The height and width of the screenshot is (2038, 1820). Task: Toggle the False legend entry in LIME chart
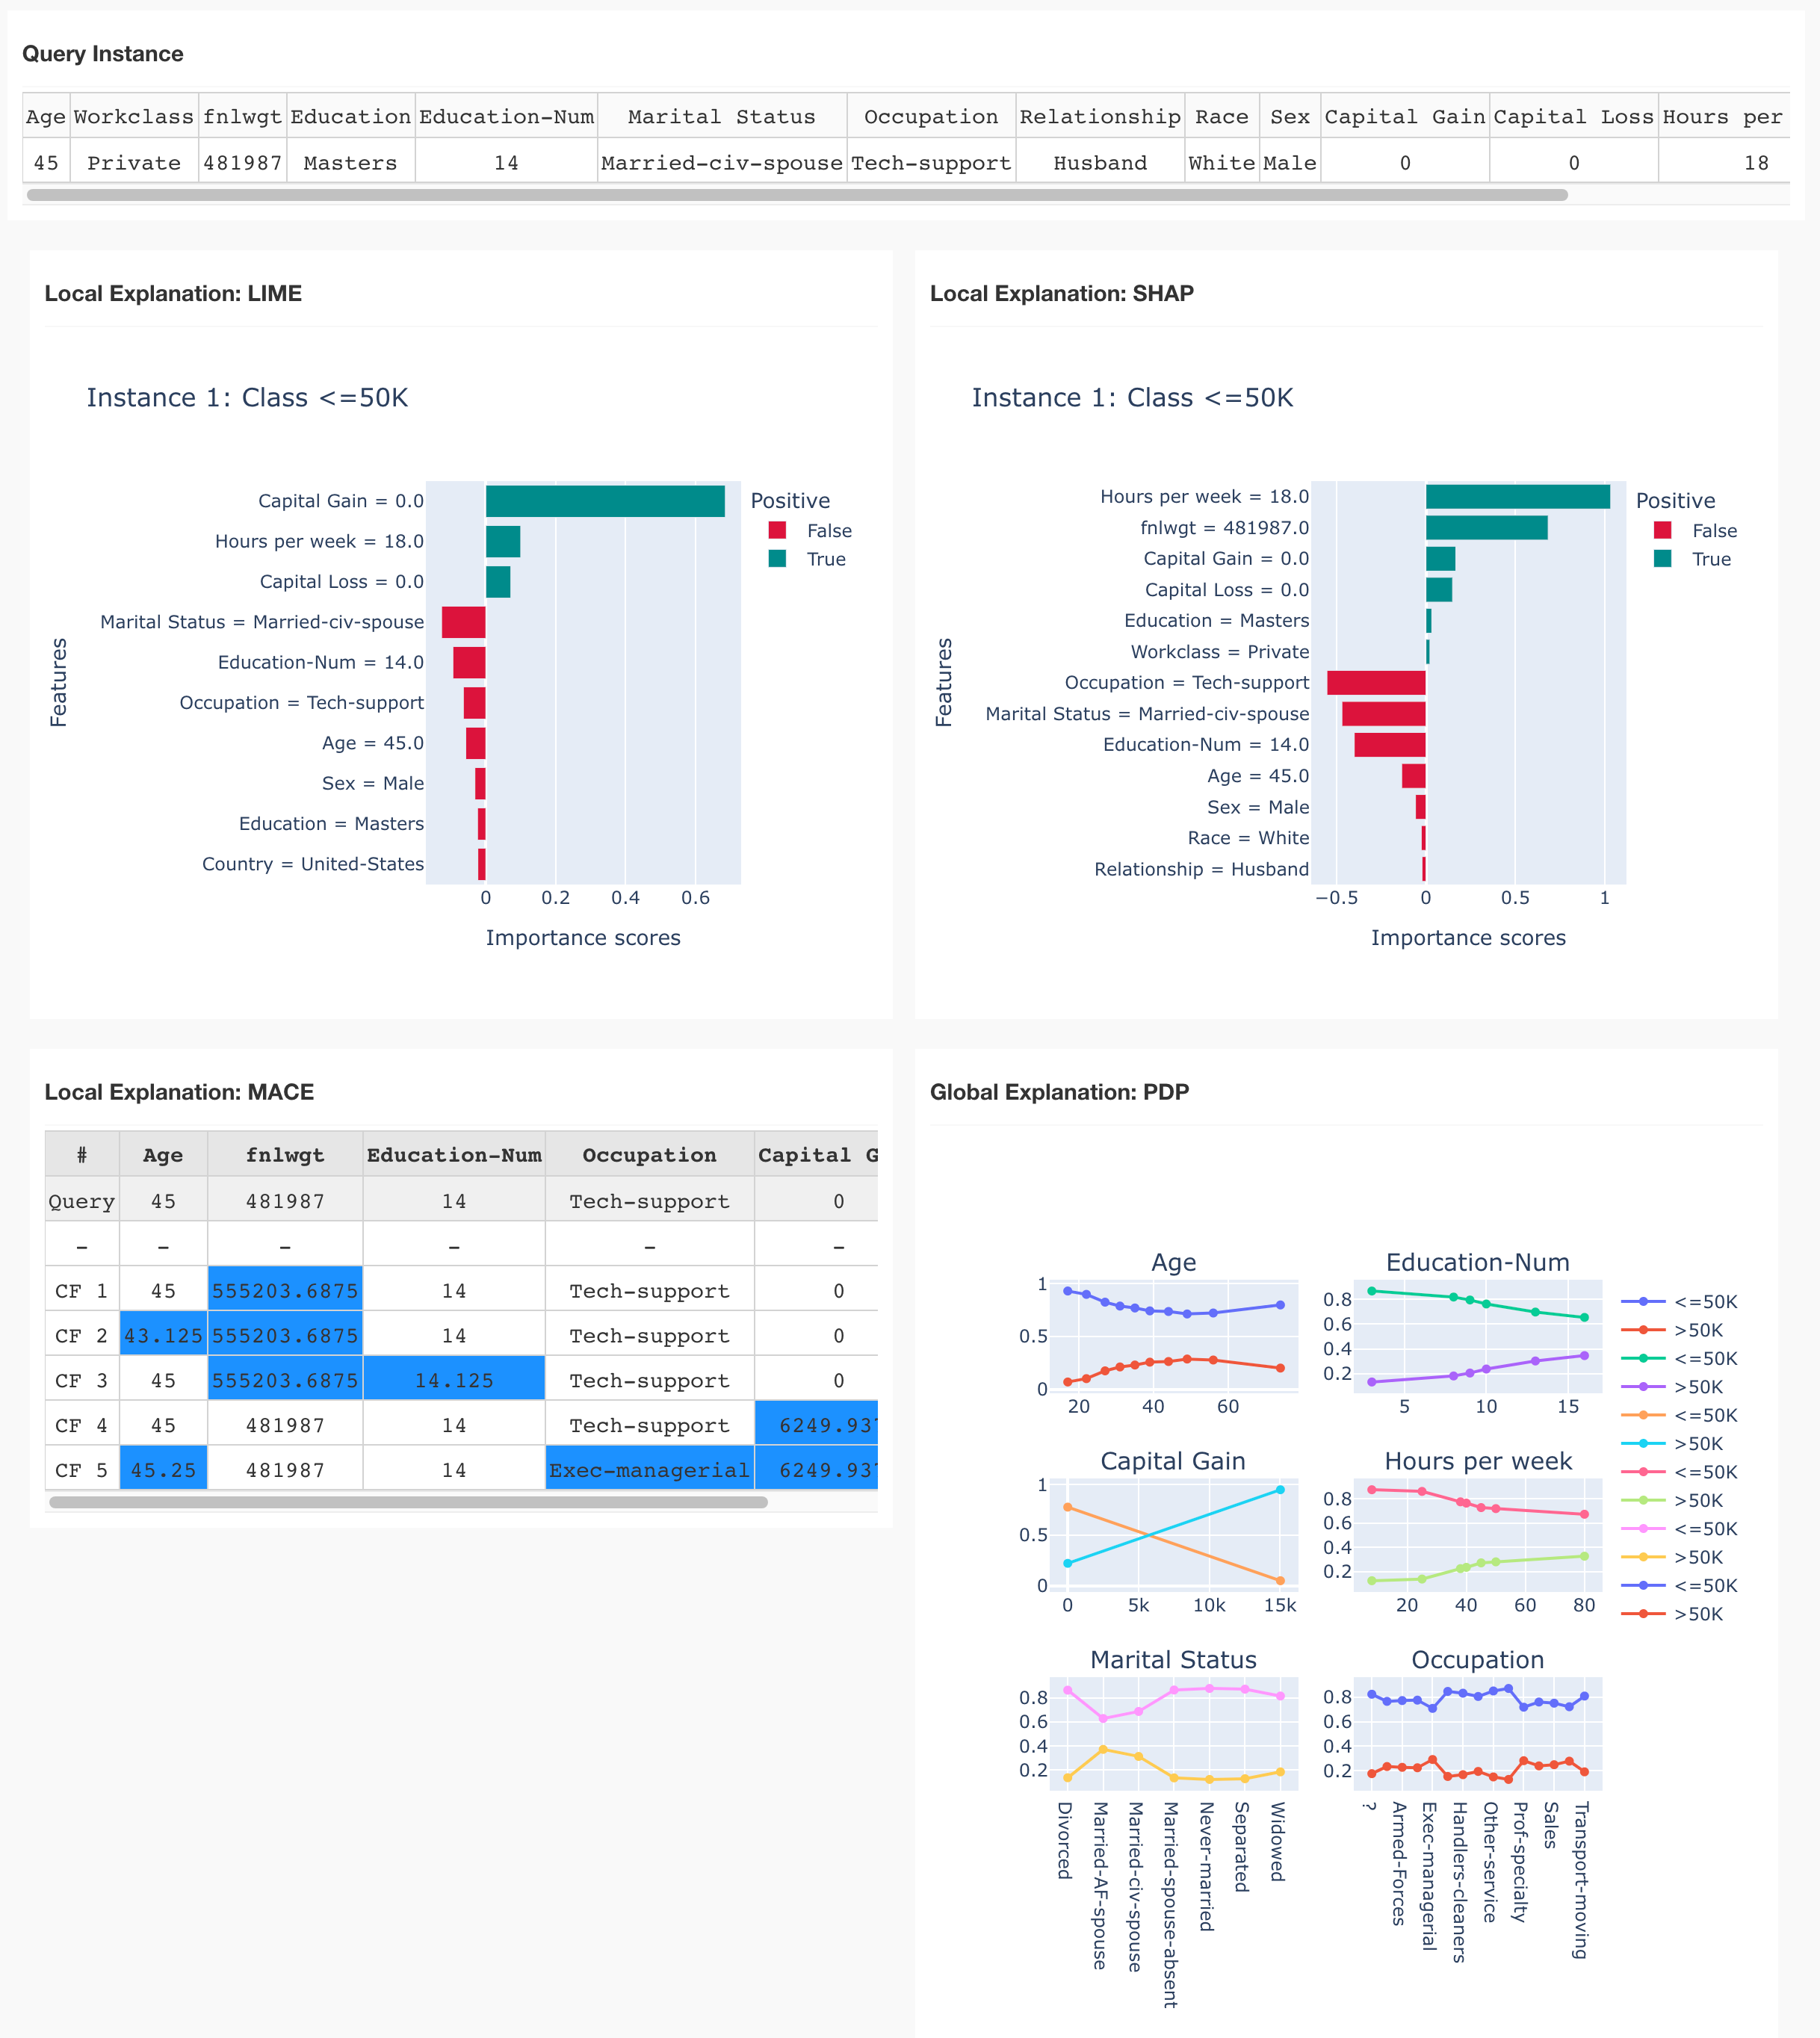click(x=810, y=531)
